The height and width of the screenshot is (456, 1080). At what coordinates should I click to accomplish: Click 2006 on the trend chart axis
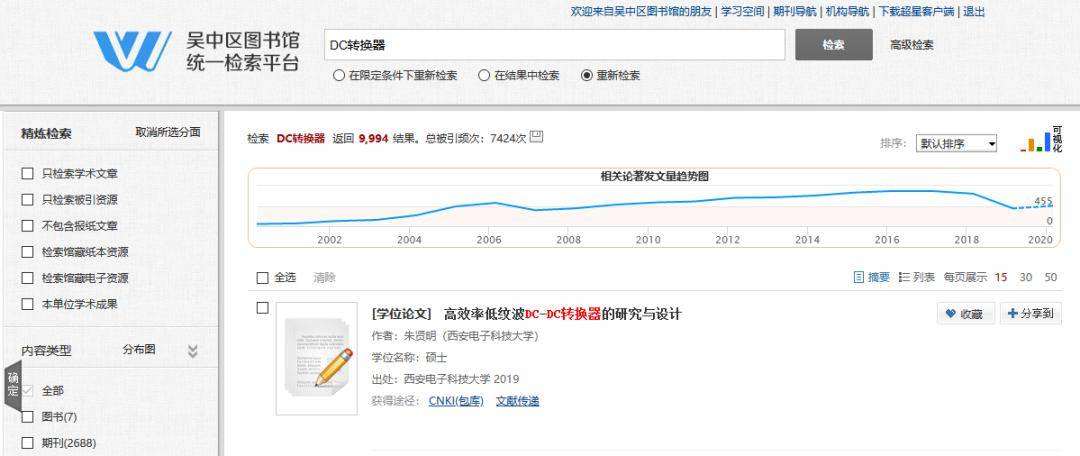point(488,240)
